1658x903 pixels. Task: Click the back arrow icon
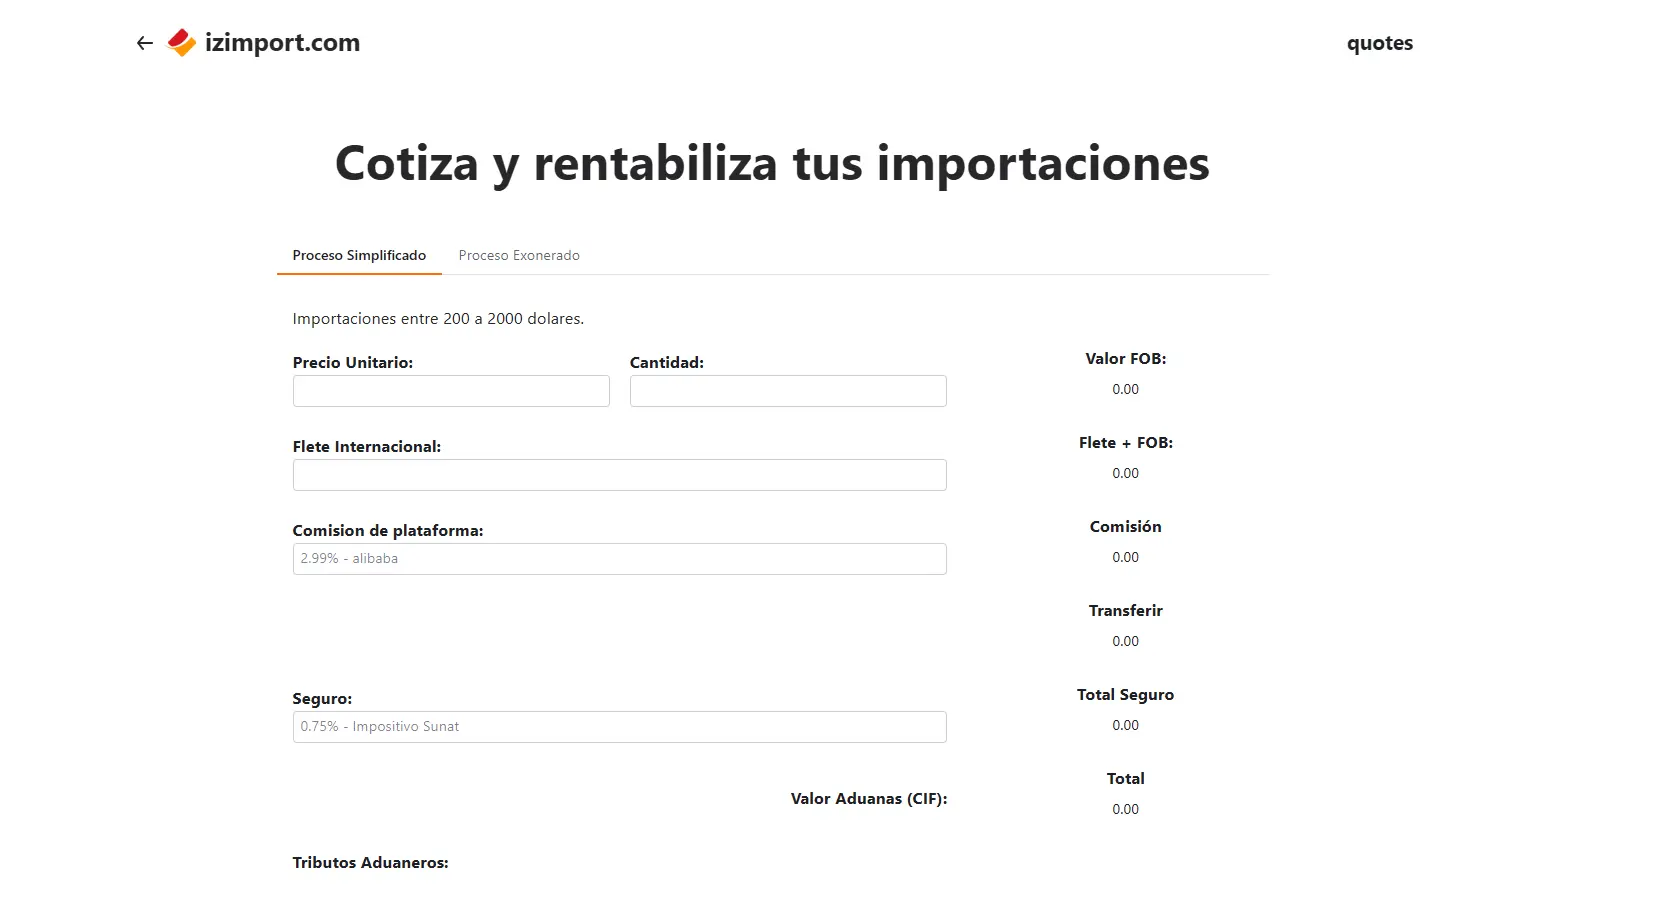145,43
